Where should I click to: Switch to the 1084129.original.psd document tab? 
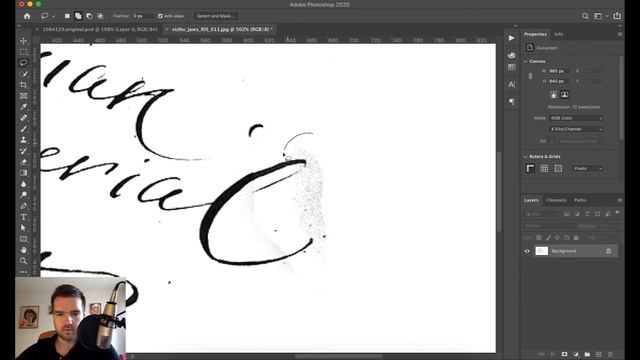100,29
